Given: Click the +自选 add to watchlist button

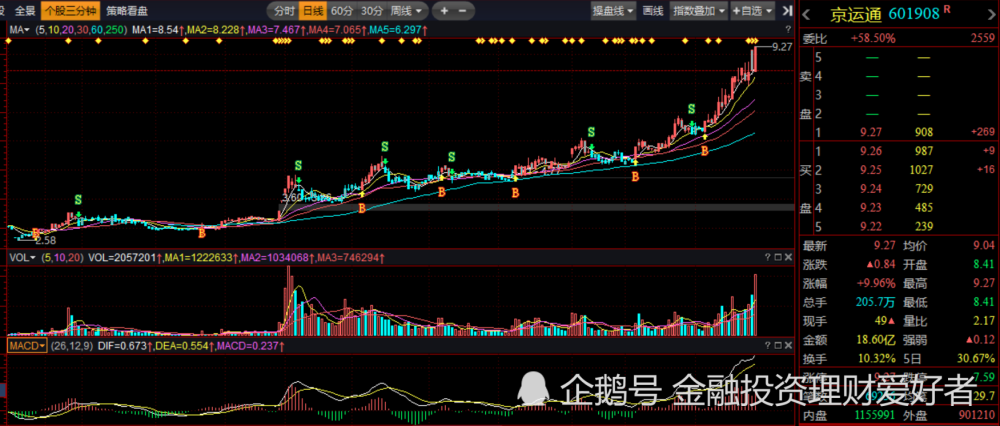Looking at the screenshot, I should coord(751,11).
